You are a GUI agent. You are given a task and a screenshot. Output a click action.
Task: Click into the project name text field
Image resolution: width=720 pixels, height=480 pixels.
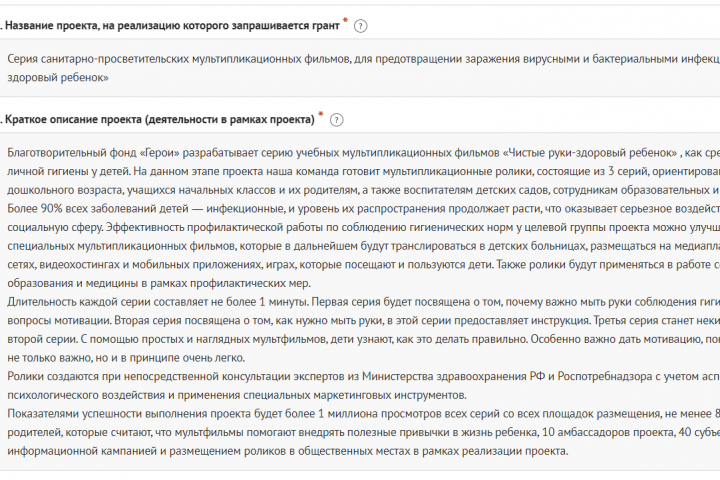tap(360, 68)
